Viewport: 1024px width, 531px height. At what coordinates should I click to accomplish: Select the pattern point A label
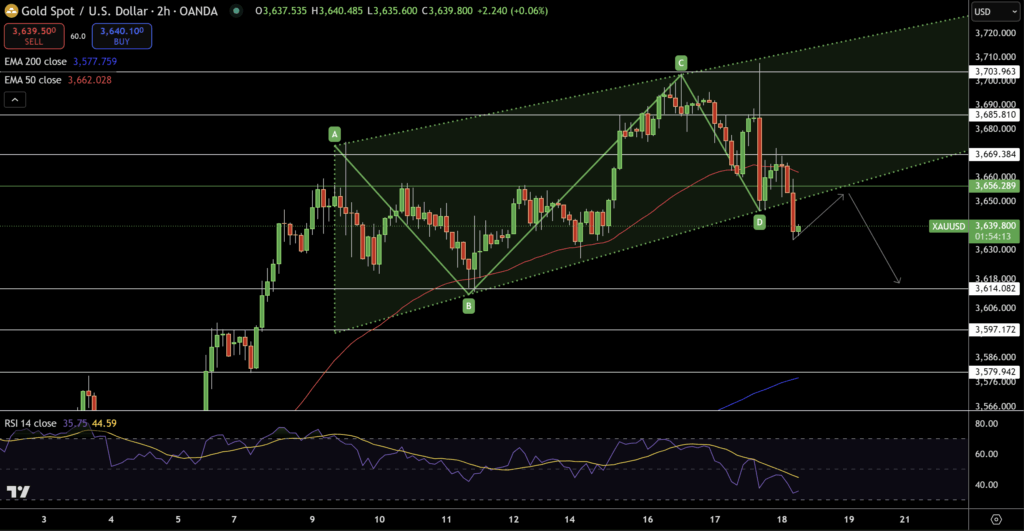tap(334, 134)
